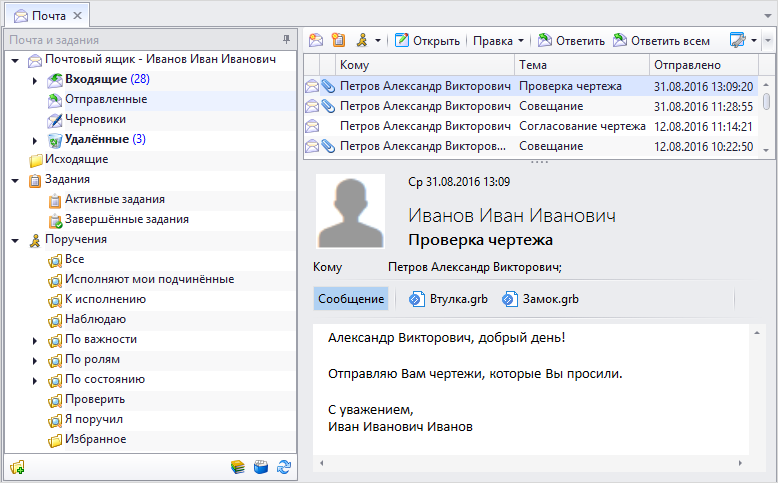The image size is (778, 483).
Task: Select the Активные задания folder
Action: pyautogui.click(x=114, y=199)
